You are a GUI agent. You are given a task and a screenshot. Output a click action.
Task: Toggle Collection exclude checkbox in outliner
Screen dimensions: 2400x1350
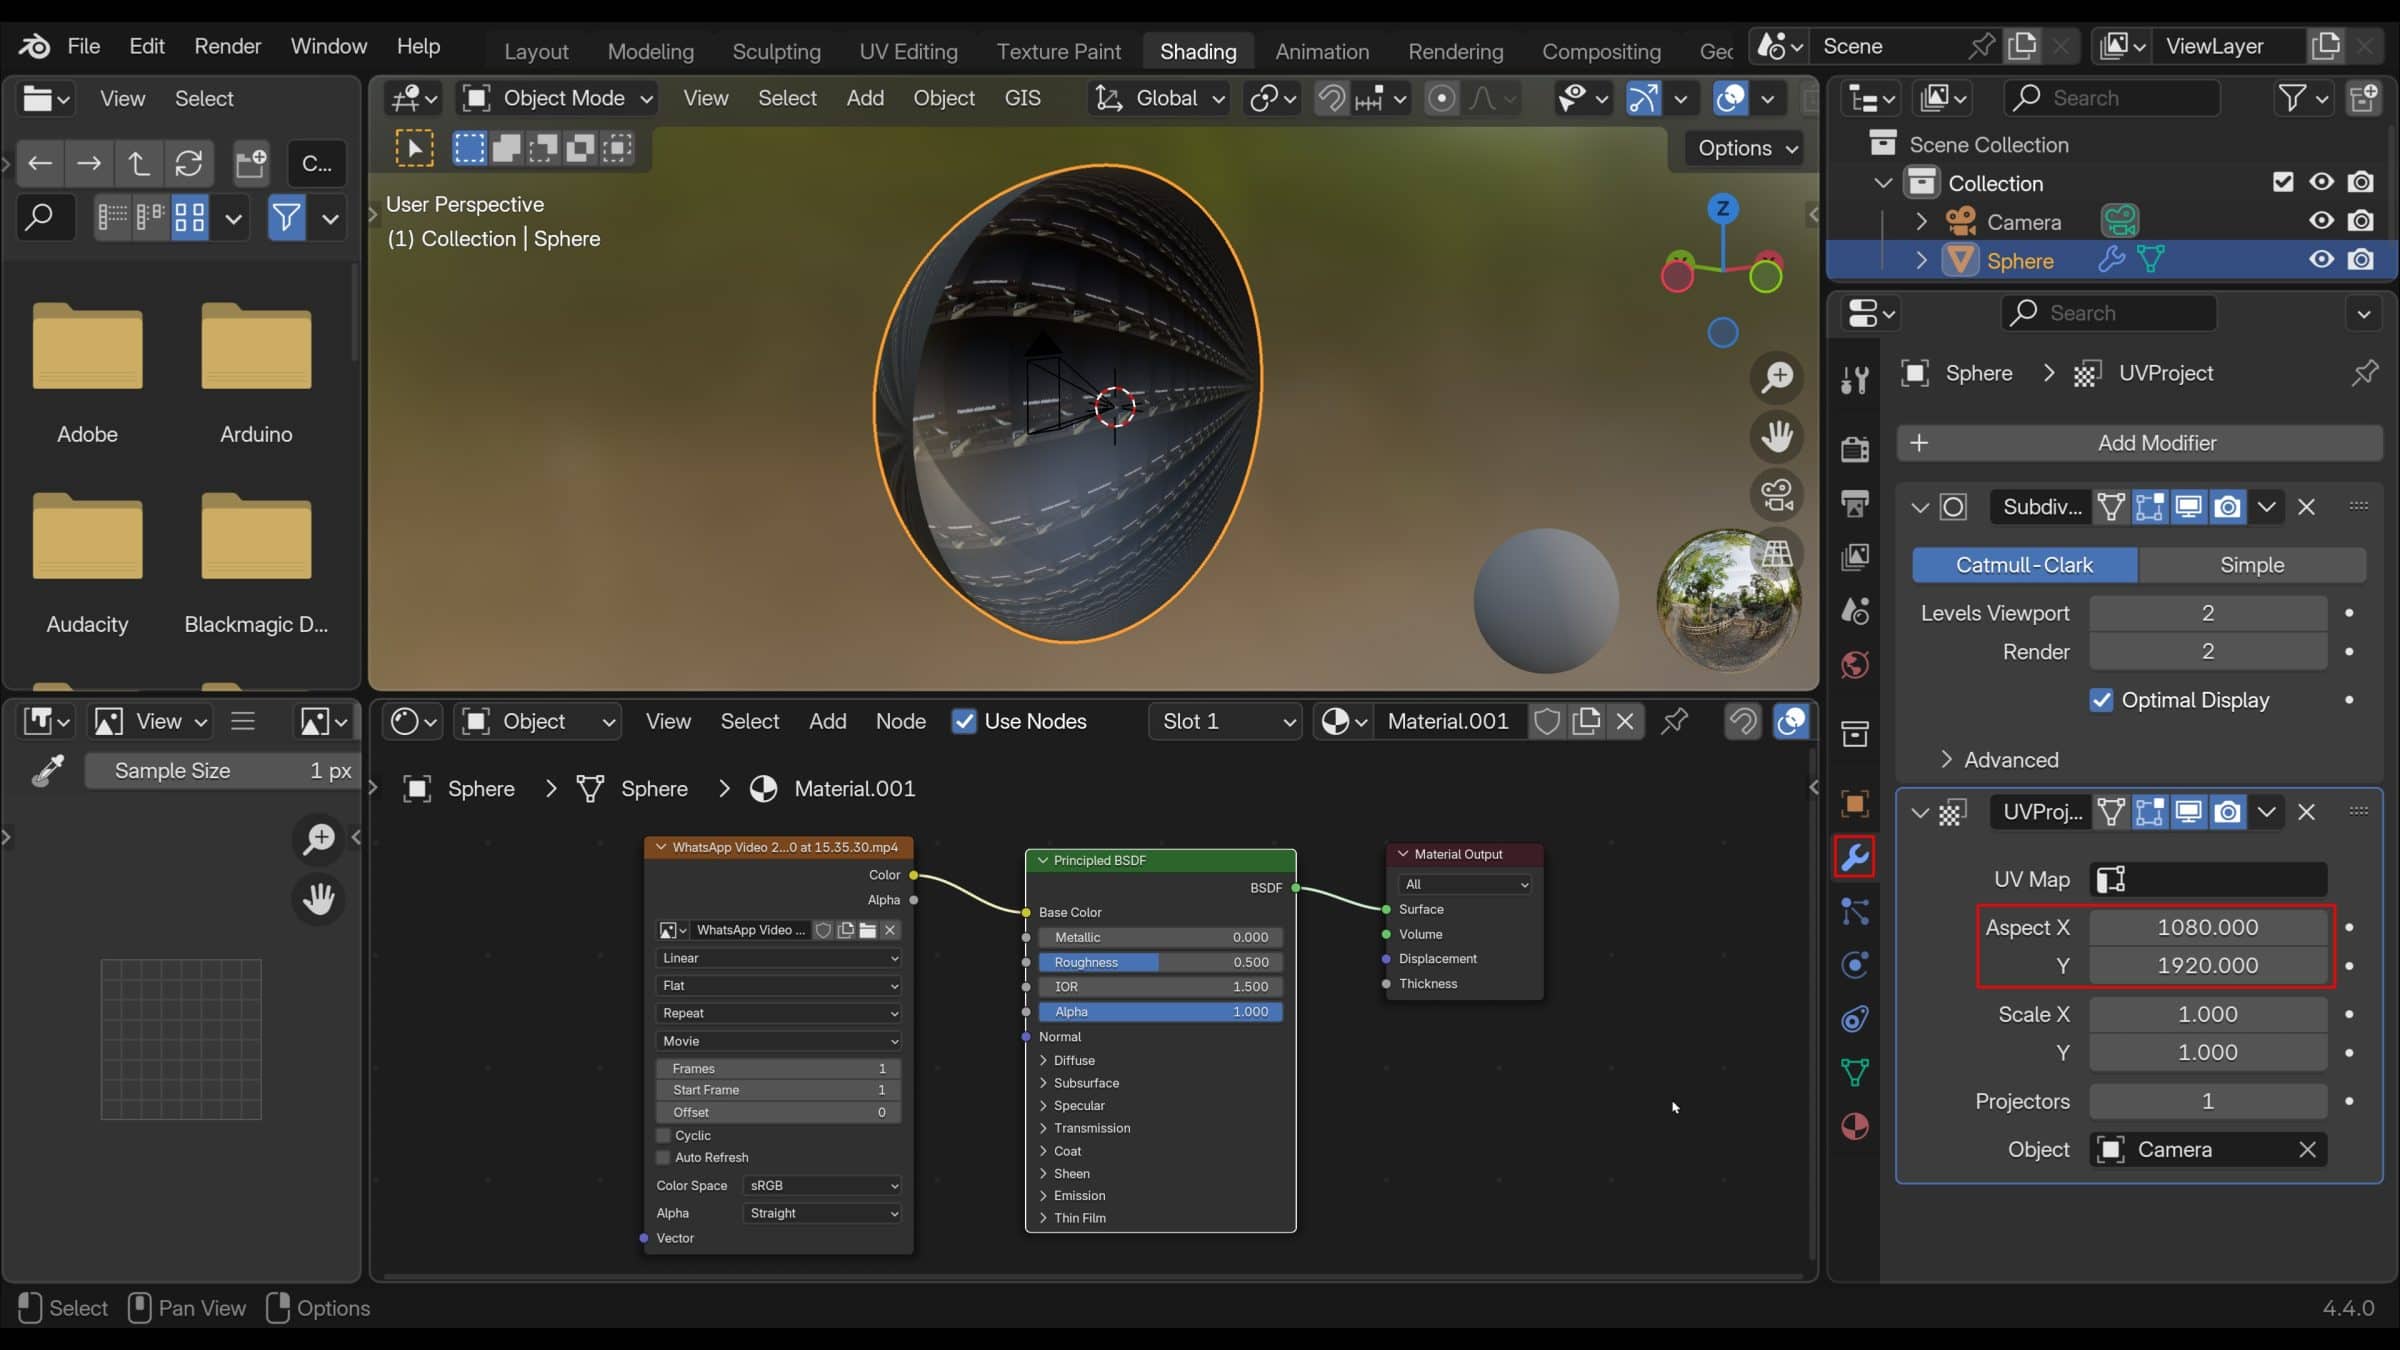(x=2283, y=182)
